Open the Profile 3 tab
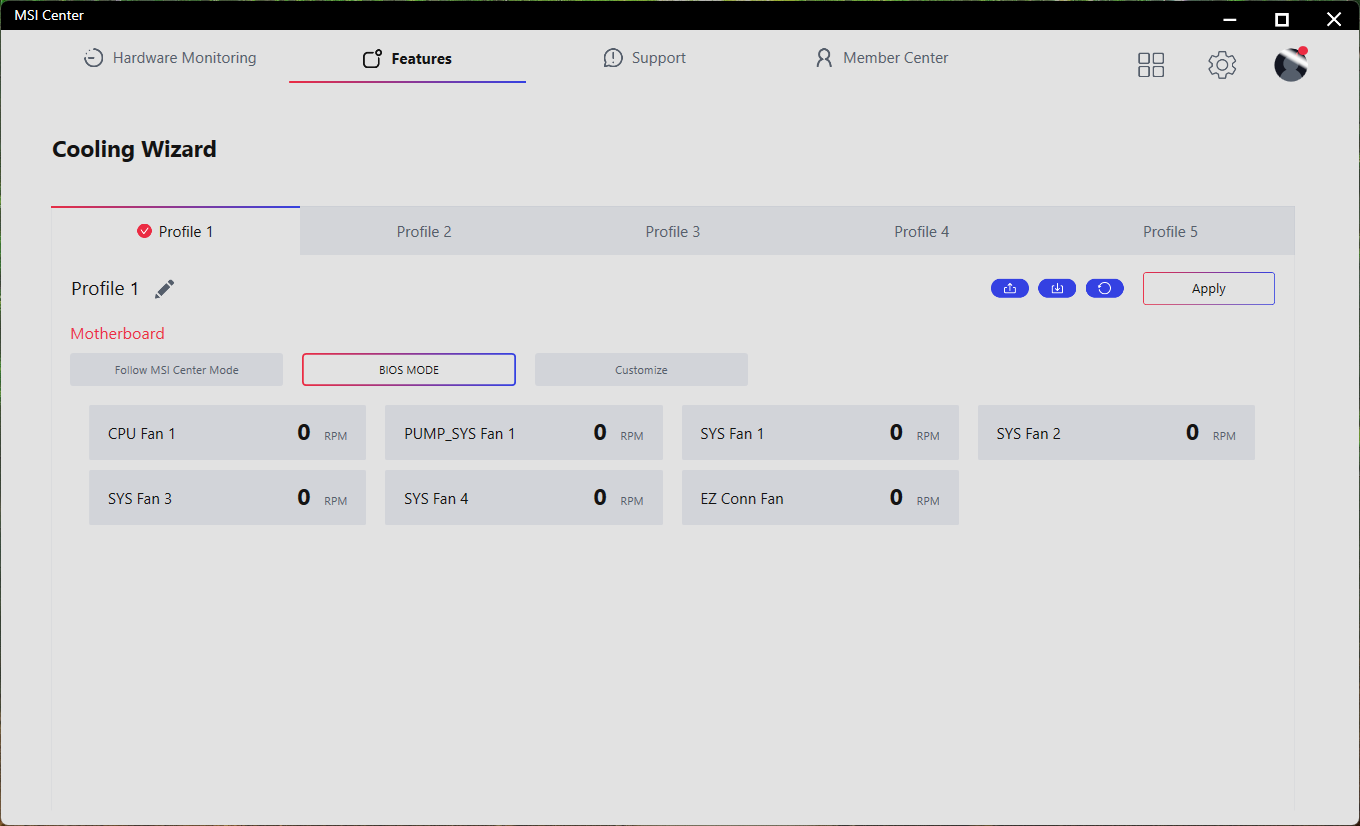The width and height of the screenshot is (1360, 826). pyautogui.click(x=673, y=231)
